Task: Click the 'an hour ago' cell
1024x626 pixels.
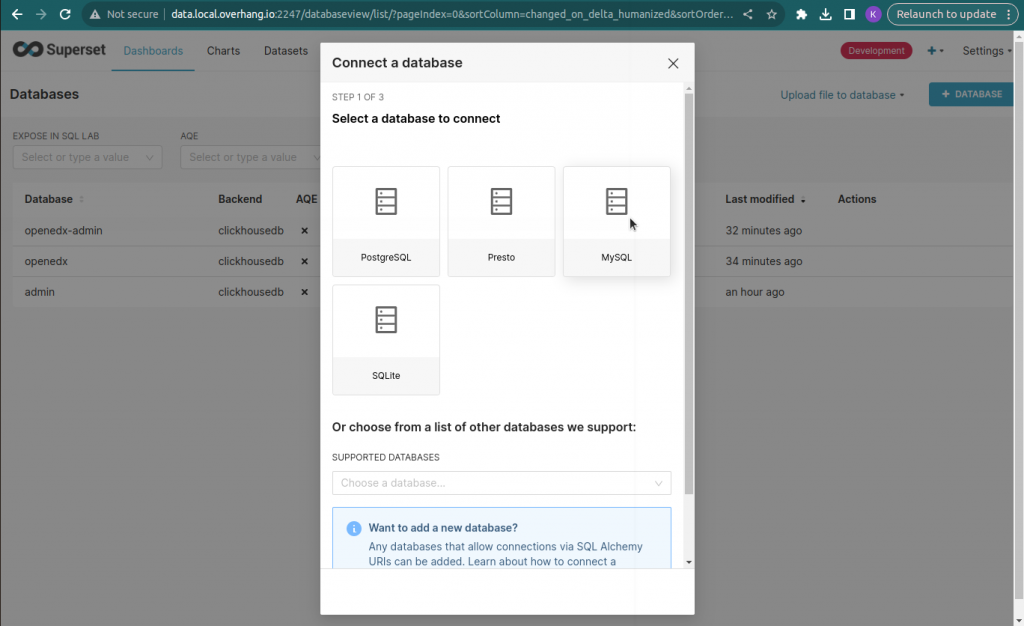Action: (x=755, y=292)
